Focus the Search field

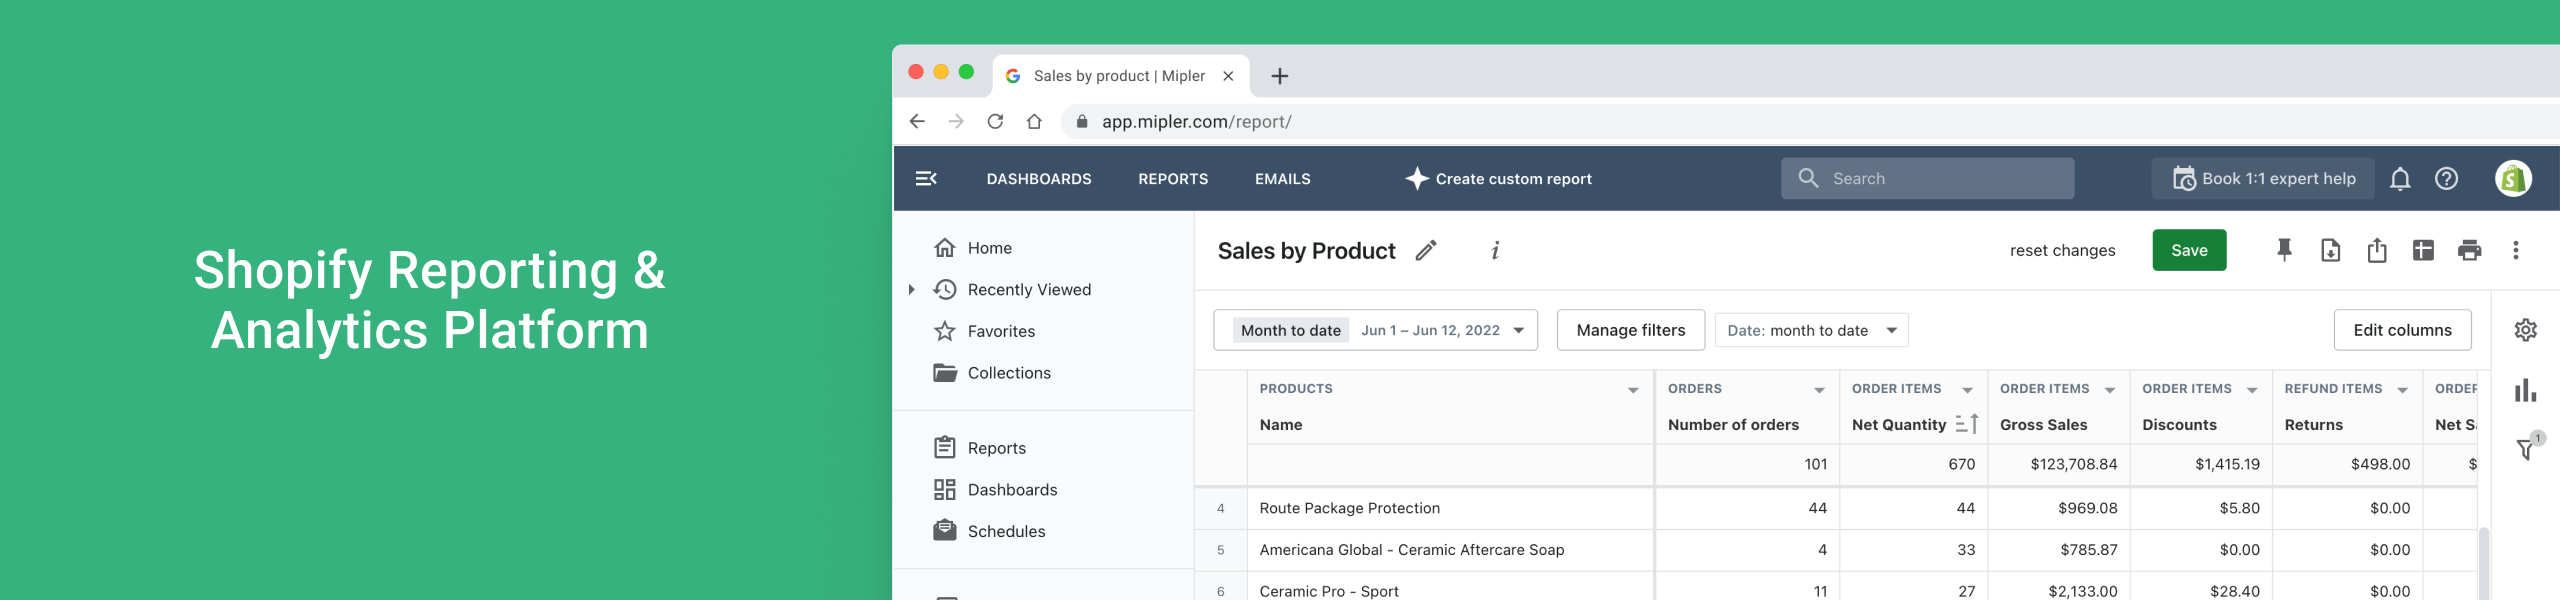click(x=1927, y=178)
